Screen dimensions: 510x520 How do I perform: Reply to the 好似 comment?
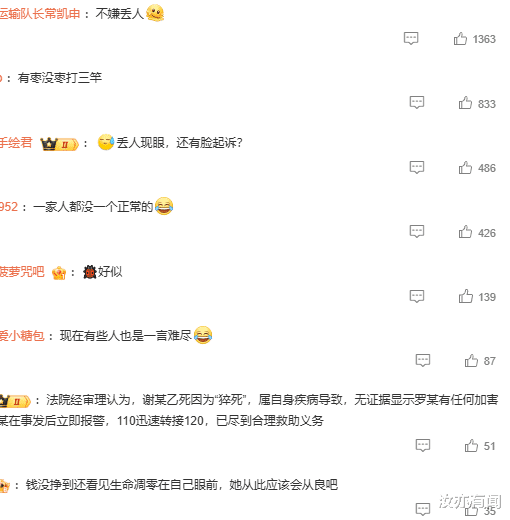[417, 296]
